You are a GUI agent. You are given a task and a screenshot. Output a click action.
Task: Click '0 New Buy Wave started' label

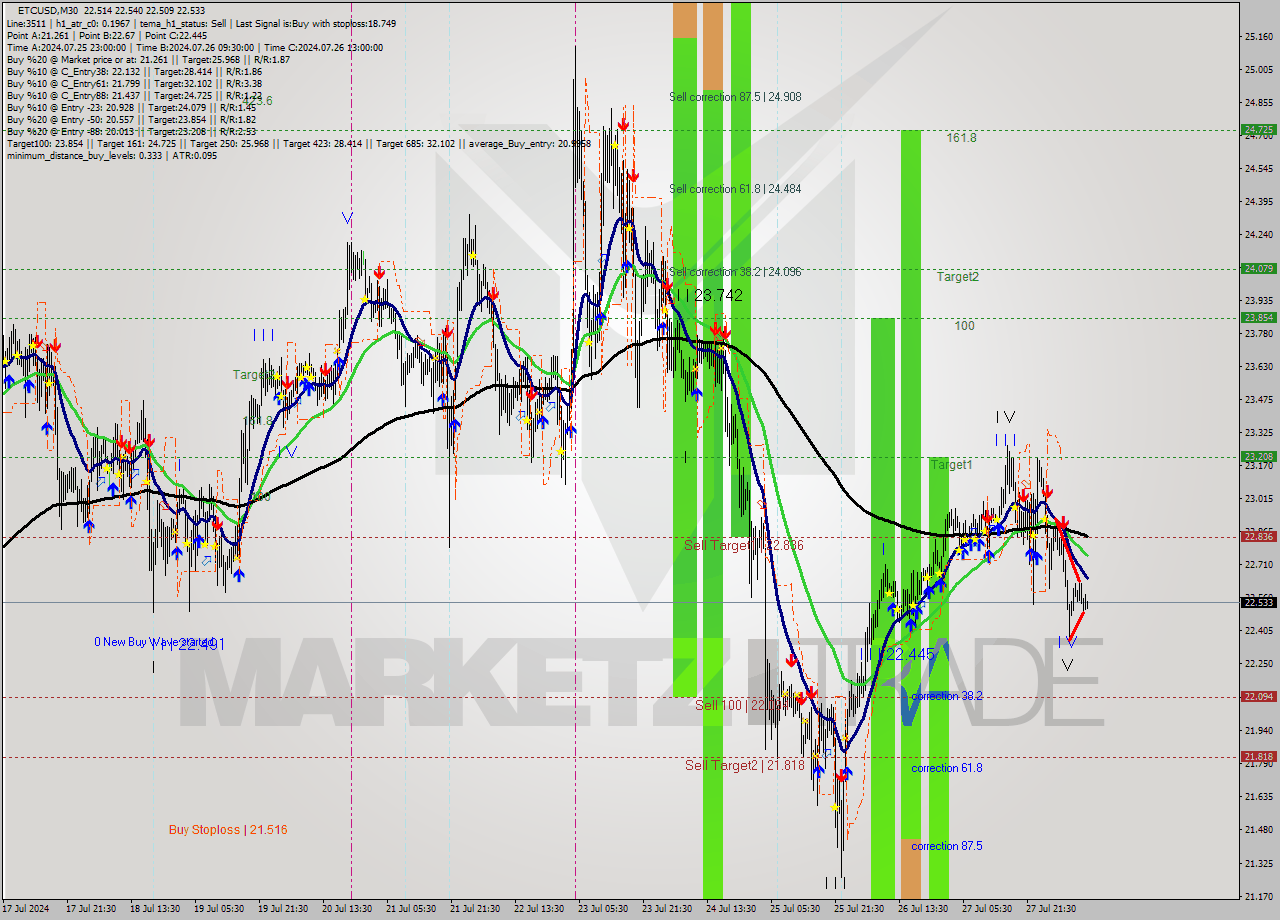154,642
